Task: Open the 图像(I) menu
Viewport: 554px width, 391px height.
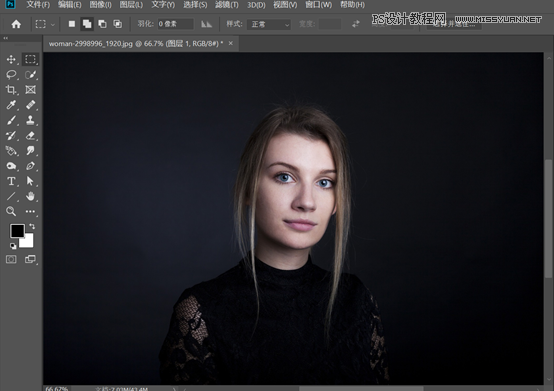Action: tap(100, 5)
